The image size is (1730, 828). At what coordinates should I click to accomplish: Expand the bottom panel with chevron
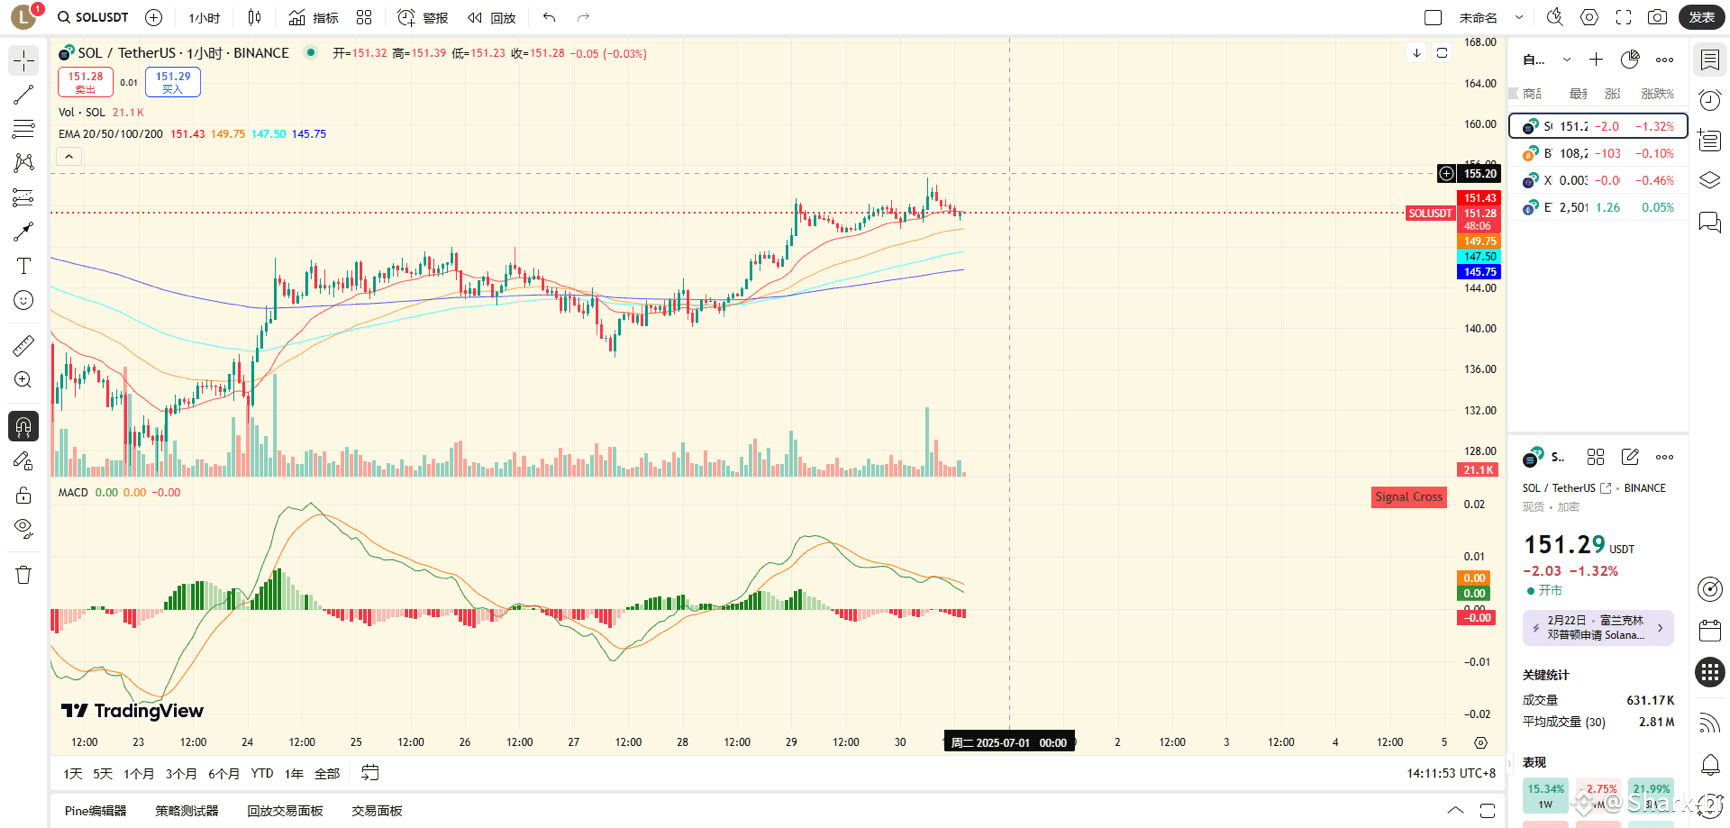tap(1455, 811)
